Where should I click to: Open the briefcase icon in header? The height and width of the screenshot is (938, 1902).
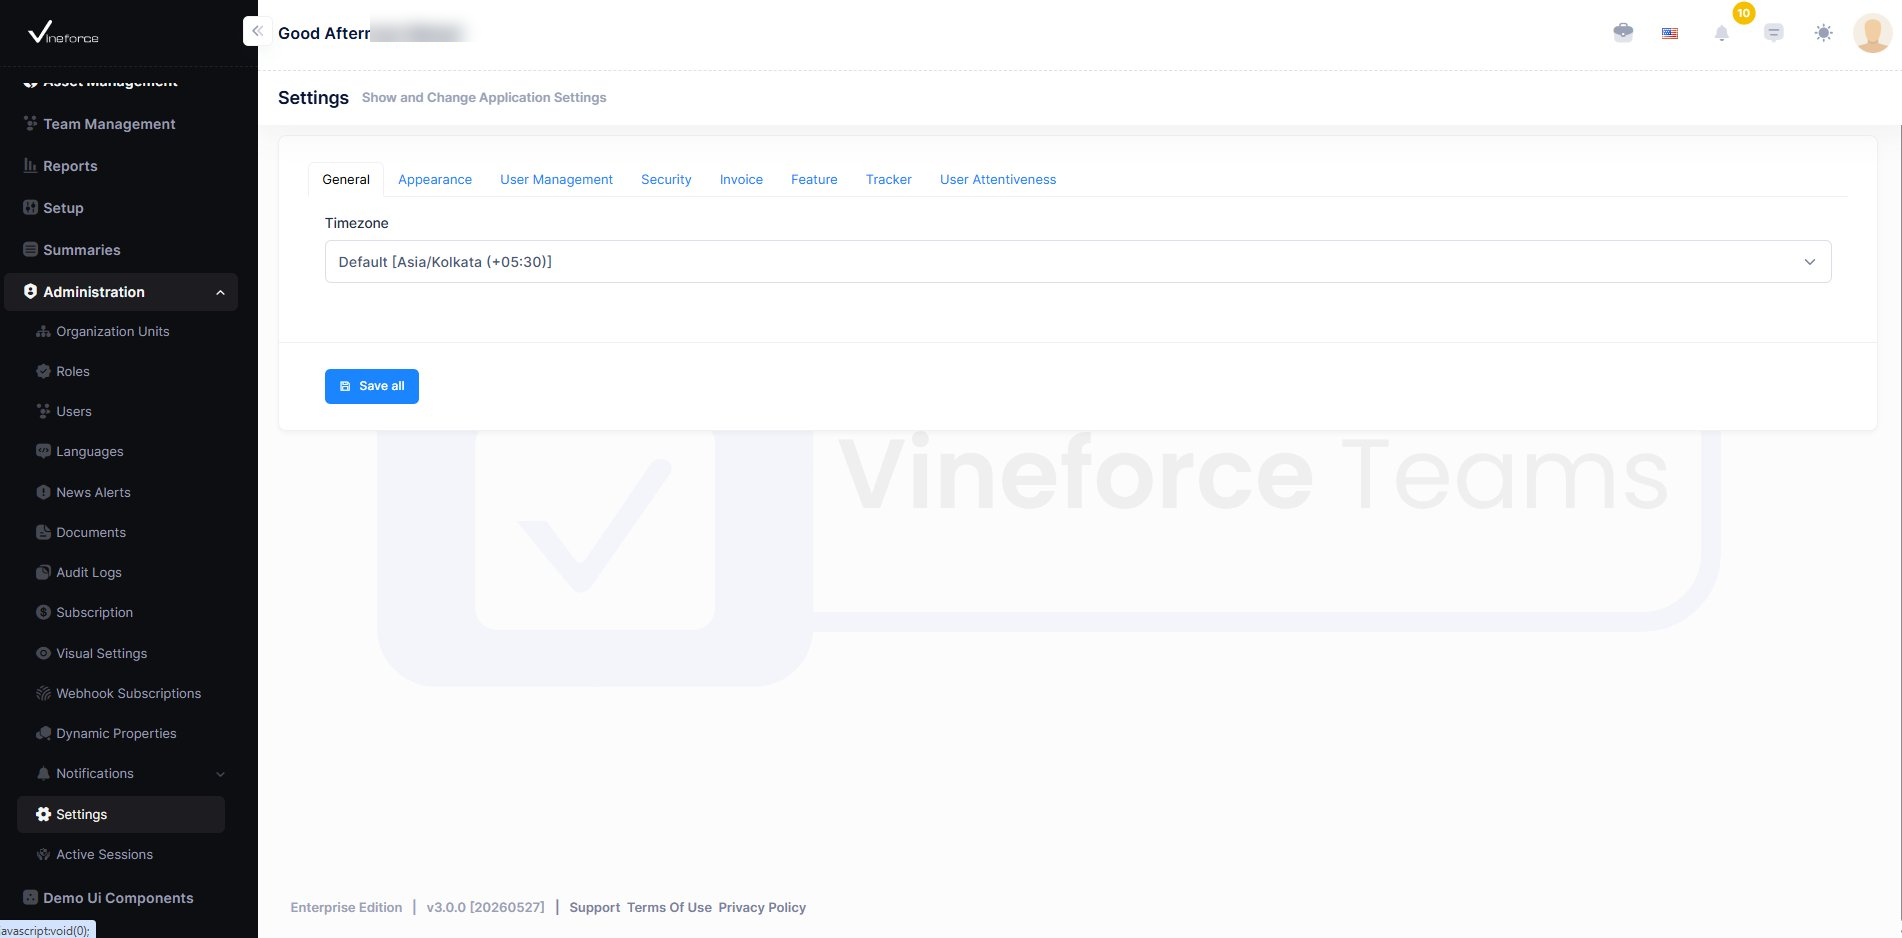tap(1623, 33)
